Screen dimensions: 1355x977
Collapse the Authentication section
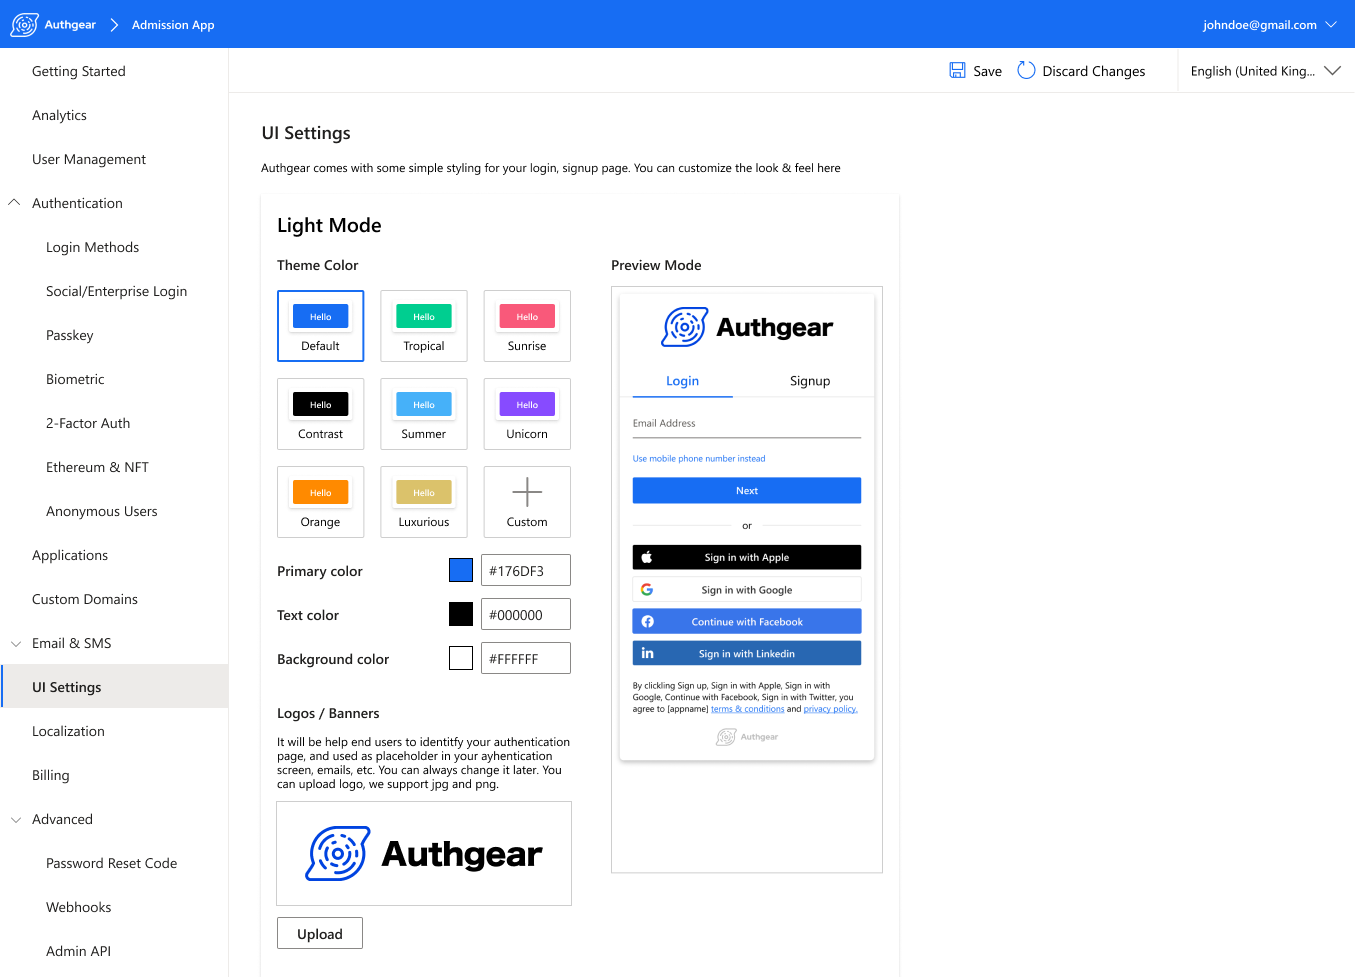pos(14,202)
